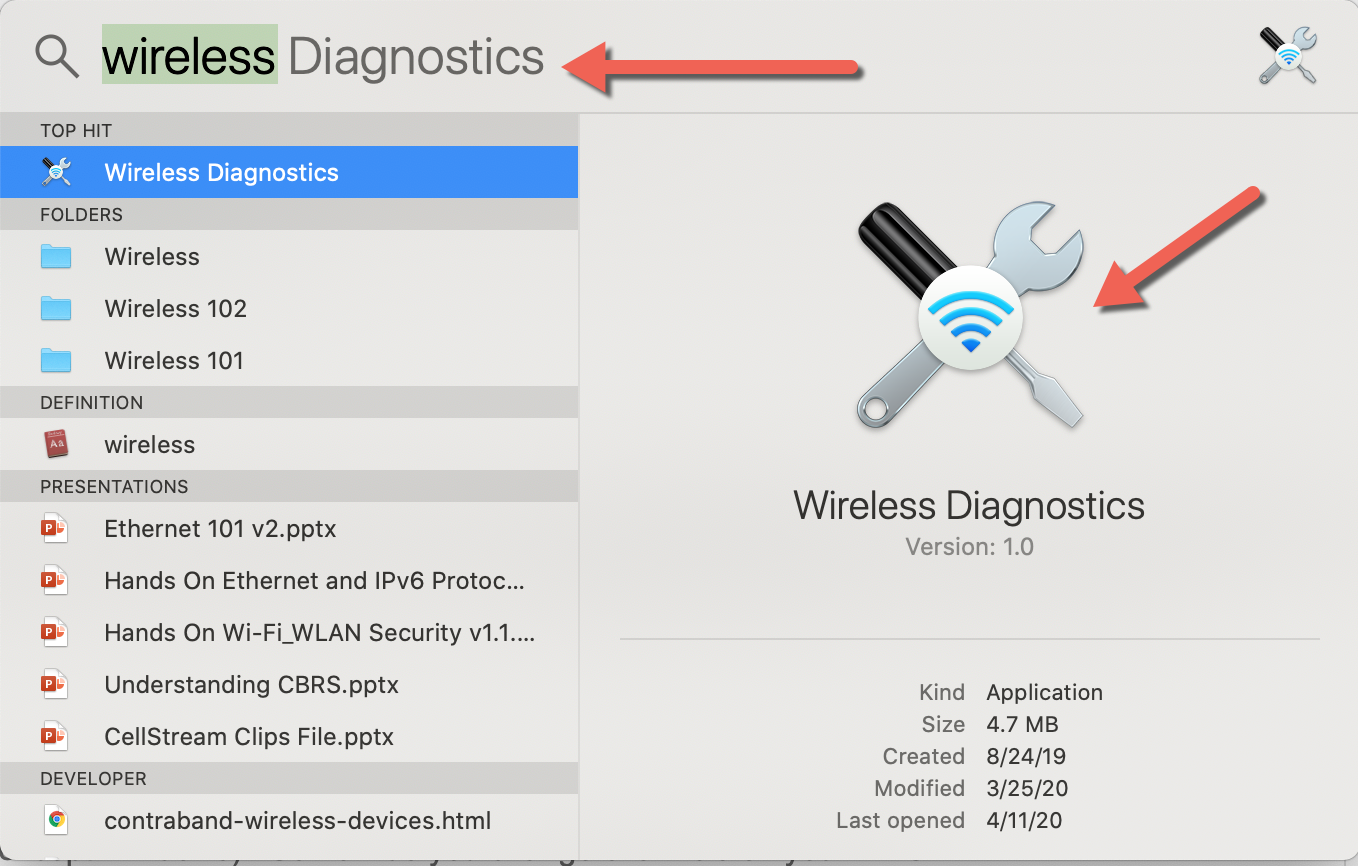
Task: Select the wireless definition result
Action: point(150,445)
